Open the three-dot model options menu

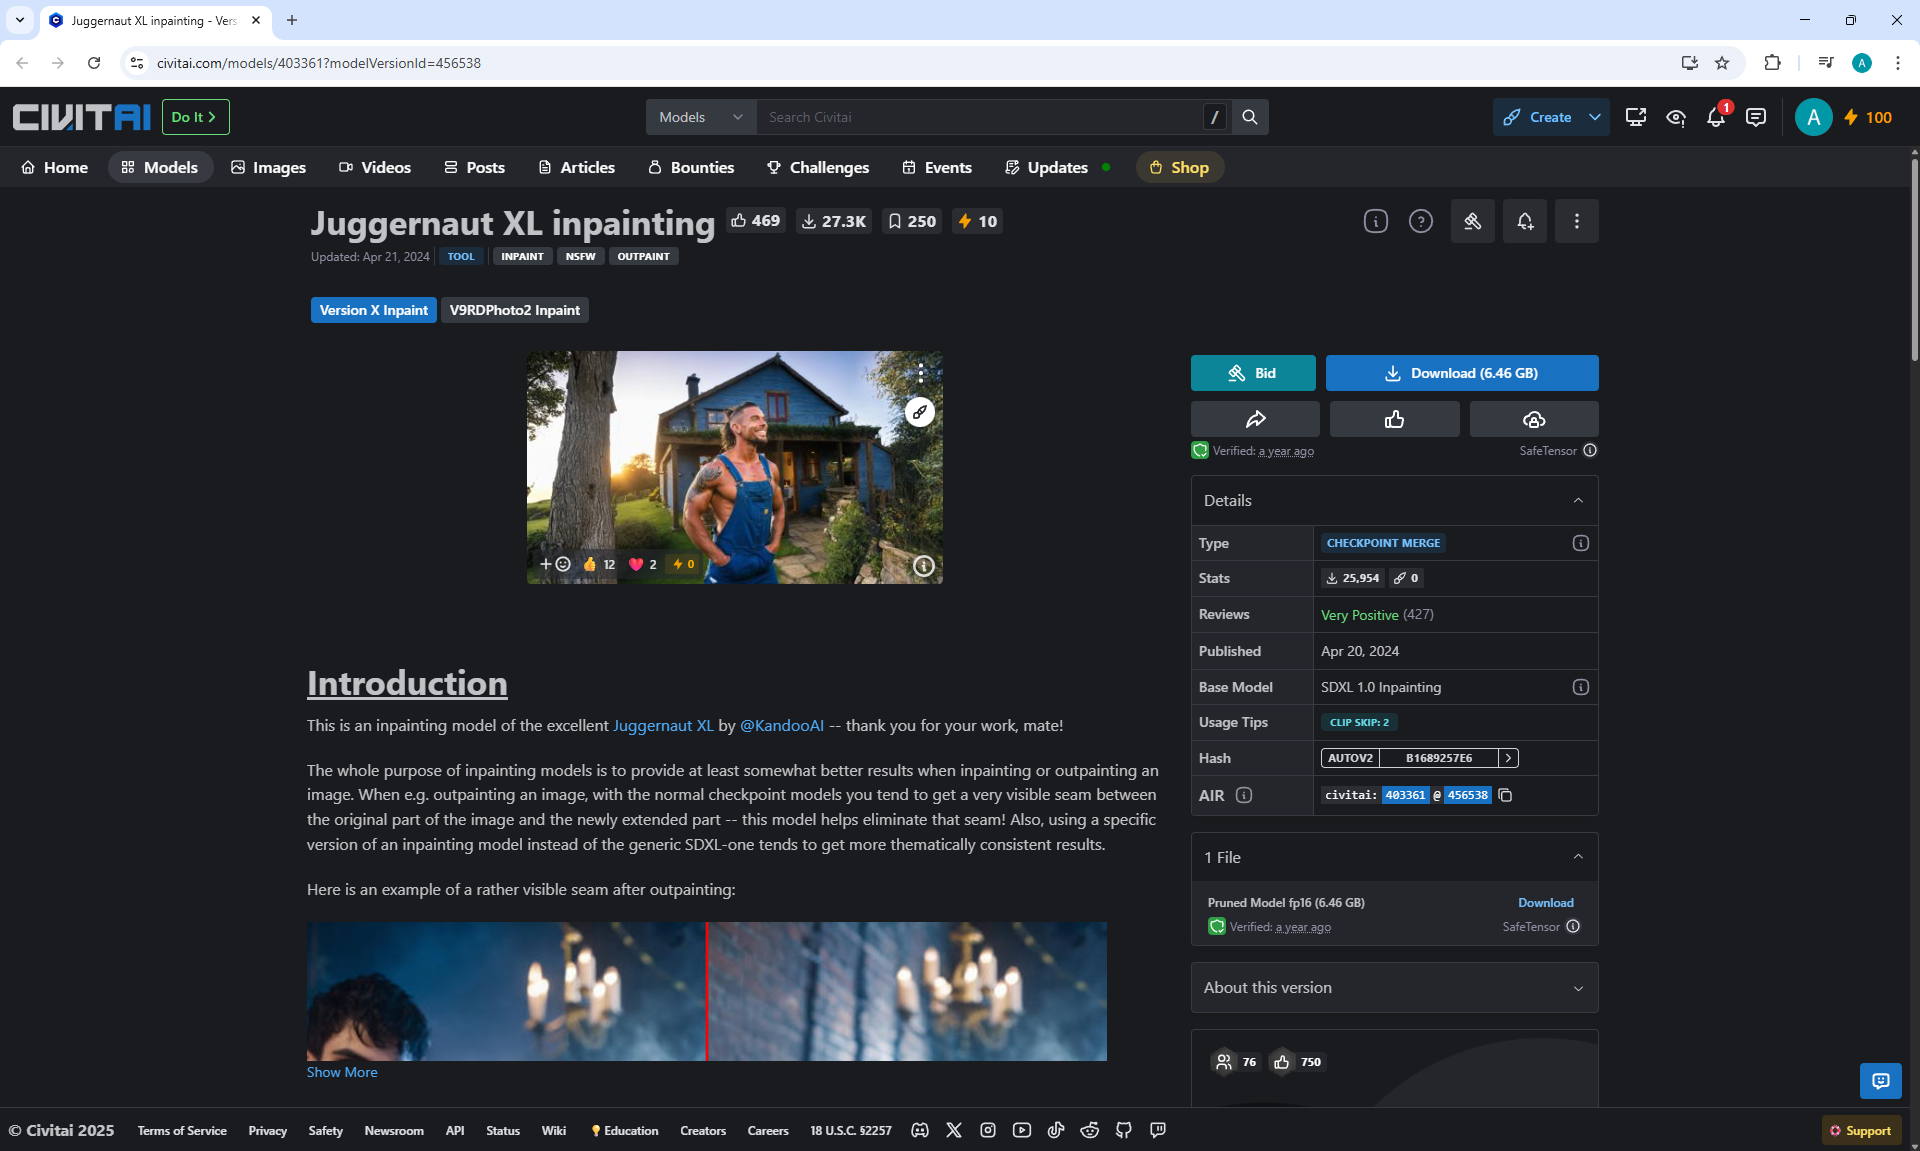1576,221
